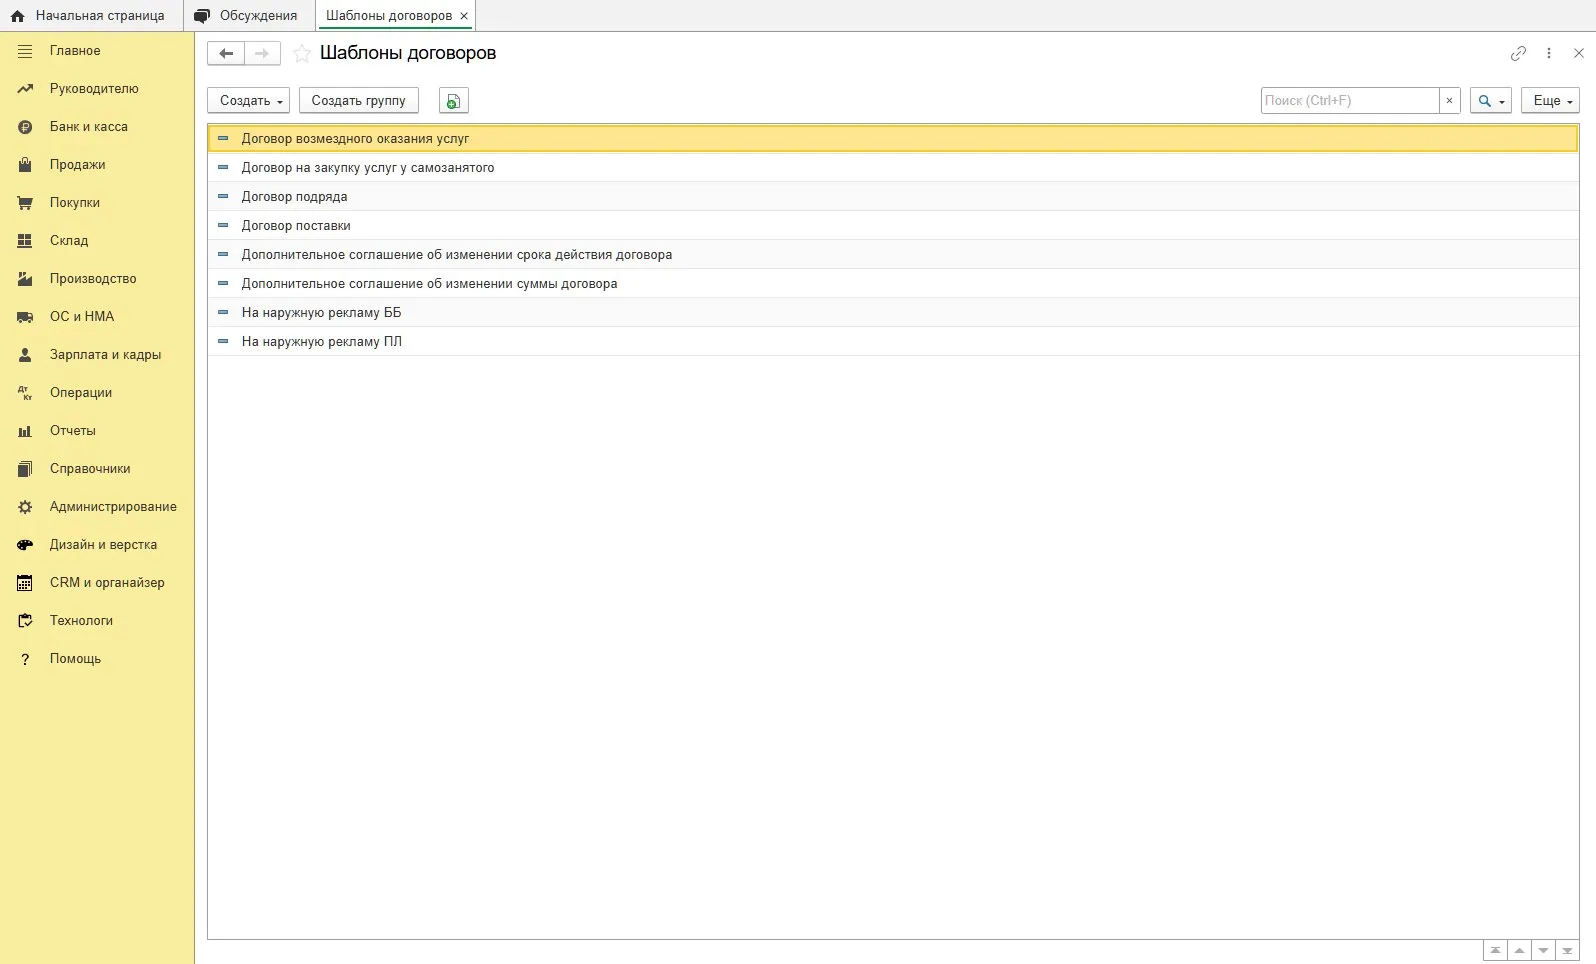Jump to the first row with the list-top arrow

click(1495, 950)
